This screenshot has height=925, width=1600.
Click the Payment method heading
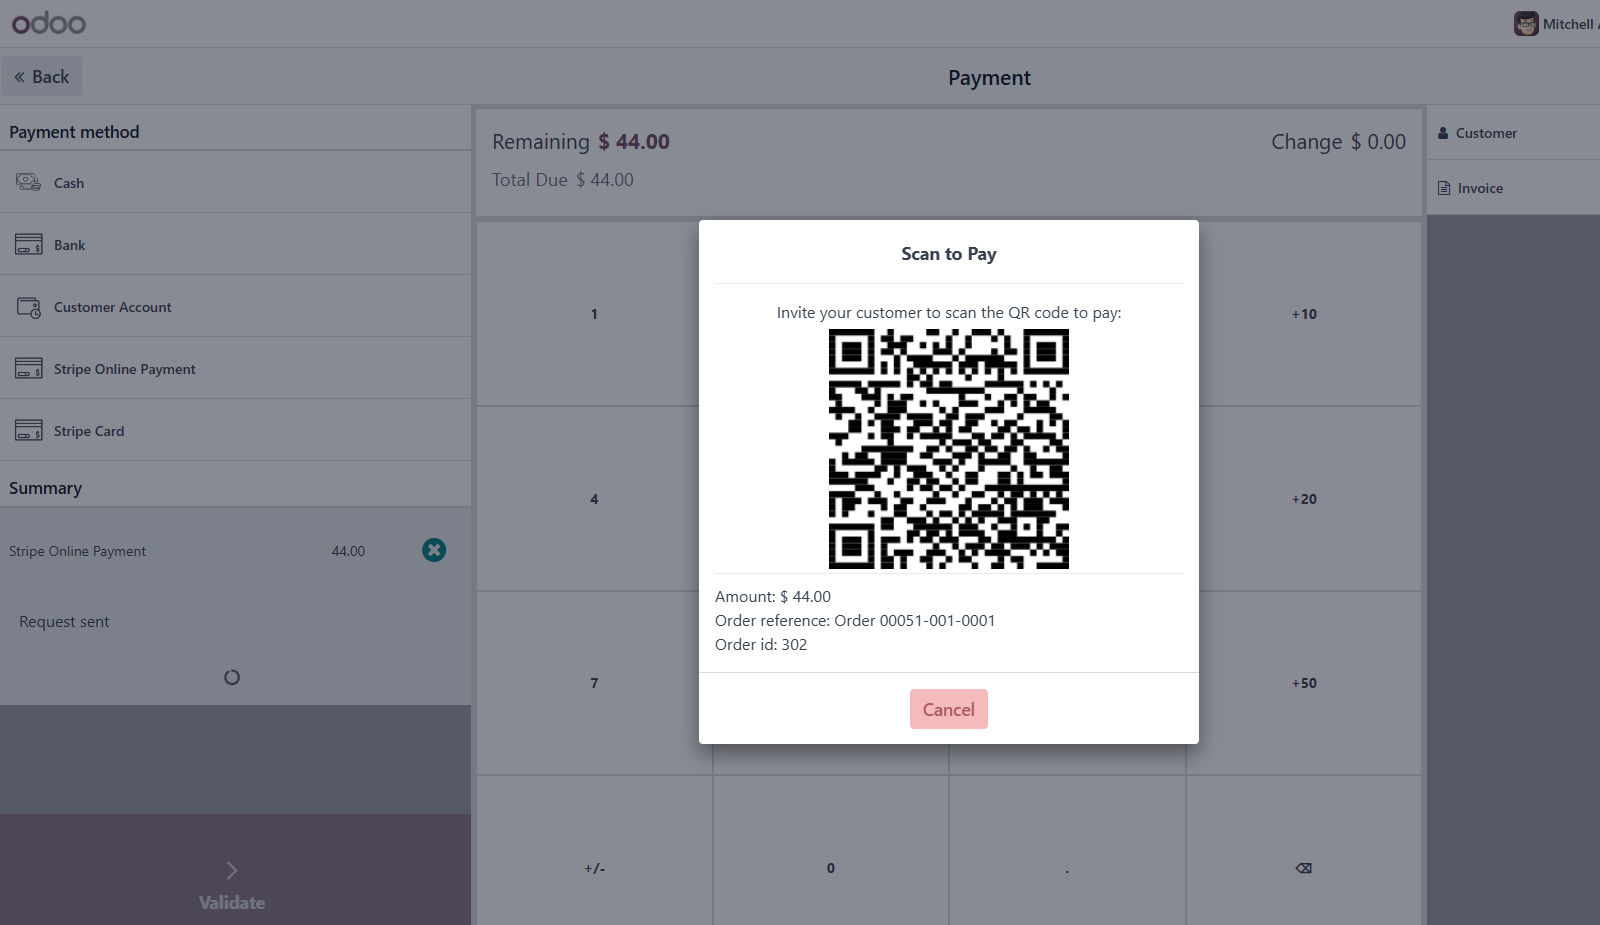click(74, 132)
